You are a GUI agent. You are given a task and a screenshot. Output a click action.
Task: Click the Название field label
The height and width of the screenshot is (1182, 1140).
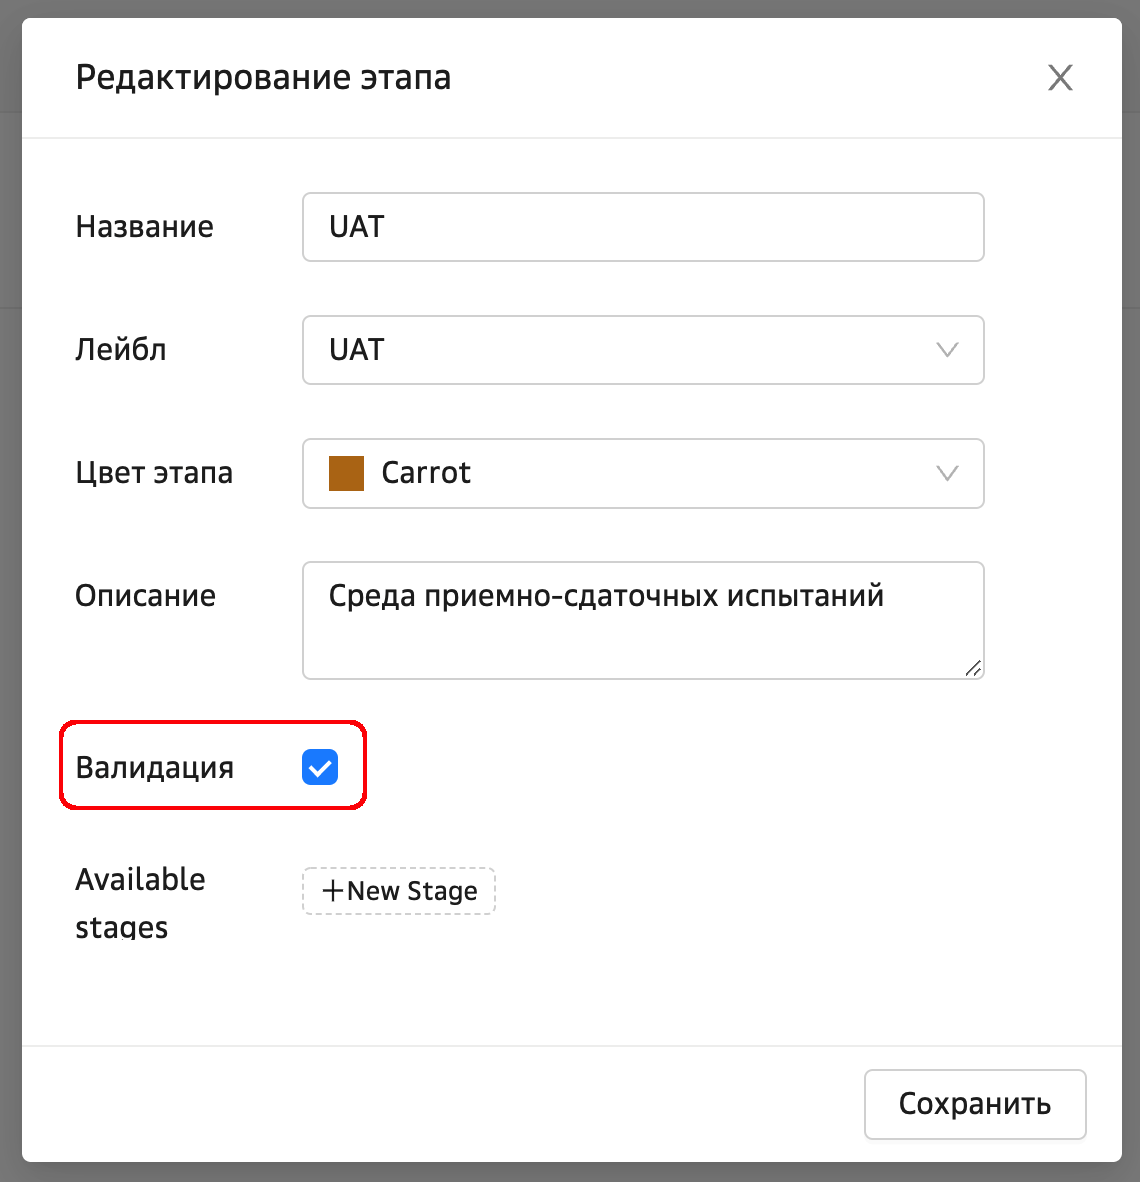(x=145, y=227)
